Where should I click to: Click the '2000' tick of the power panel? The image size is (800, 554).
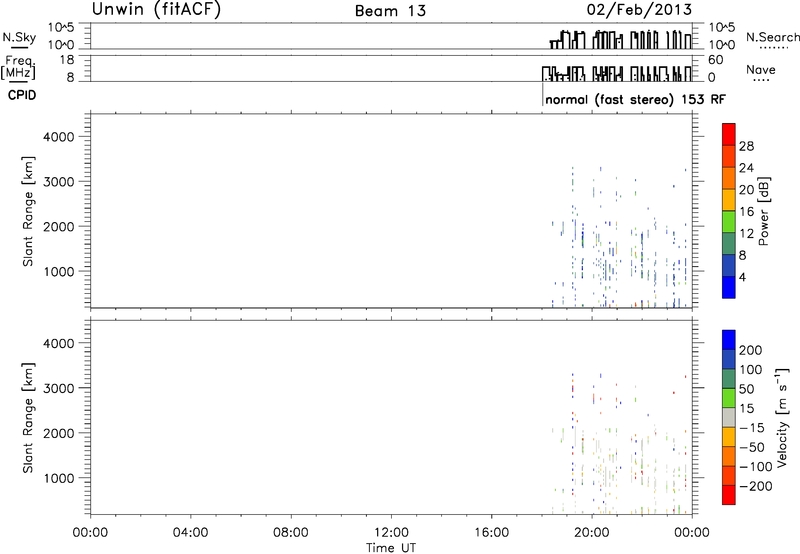[59, 226]
